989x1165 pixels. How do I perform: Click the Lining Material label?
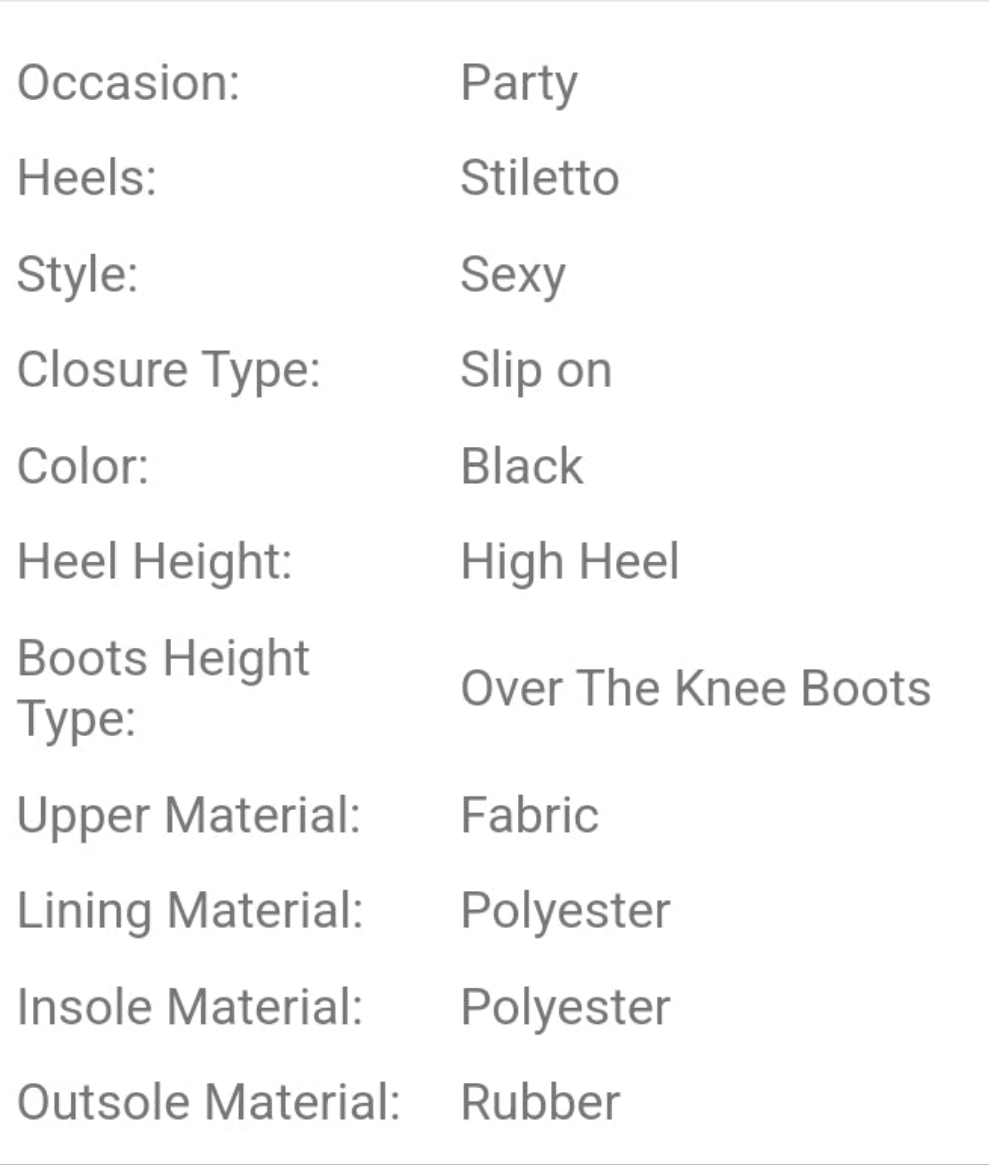(189, 911)
